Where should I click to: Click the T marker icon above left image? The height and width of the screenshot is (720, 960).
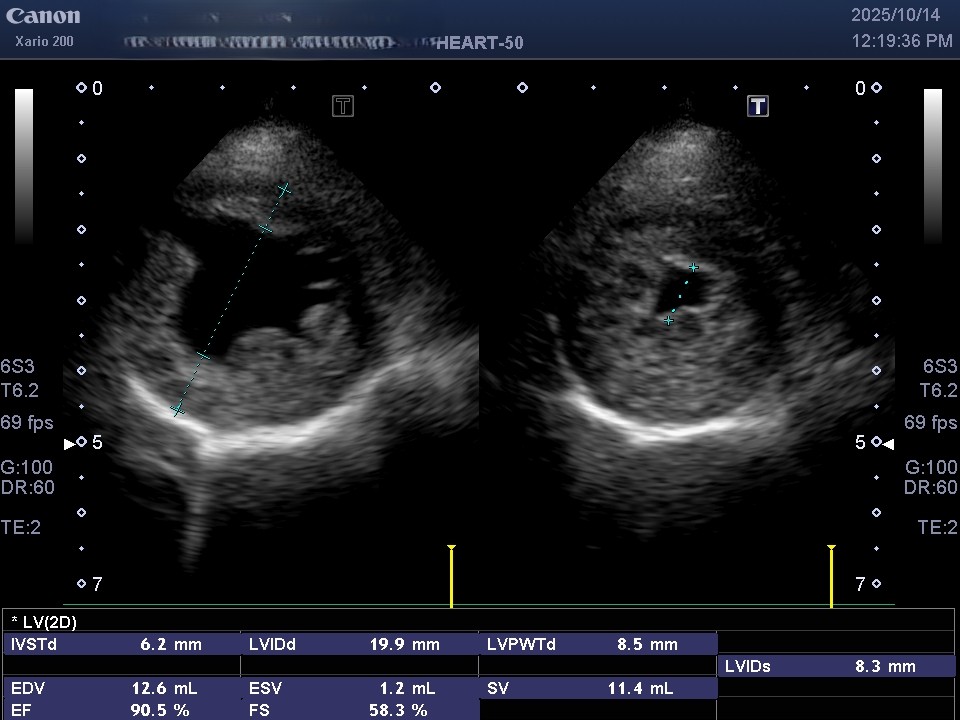click(x=343, y=106)
